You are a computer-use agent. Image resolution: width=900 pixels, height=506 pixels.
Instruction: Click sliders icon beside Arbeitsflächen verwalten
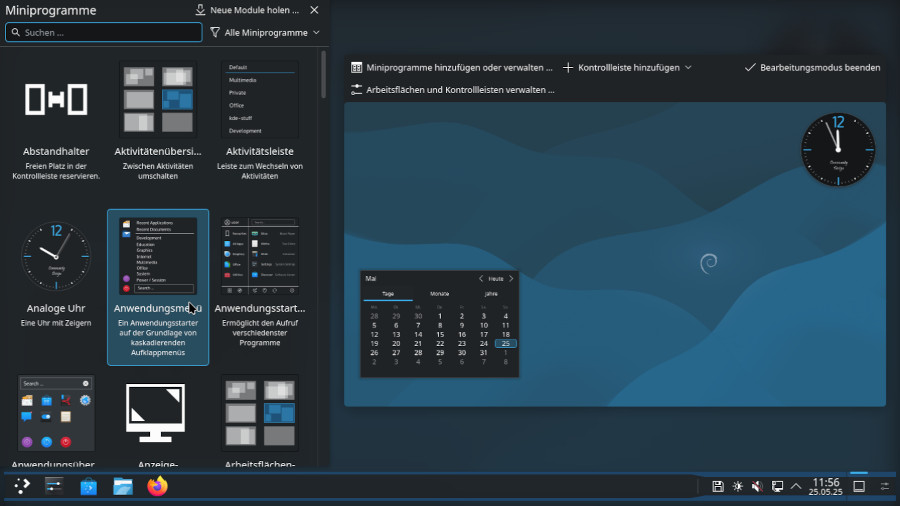(x=356, y=89)
